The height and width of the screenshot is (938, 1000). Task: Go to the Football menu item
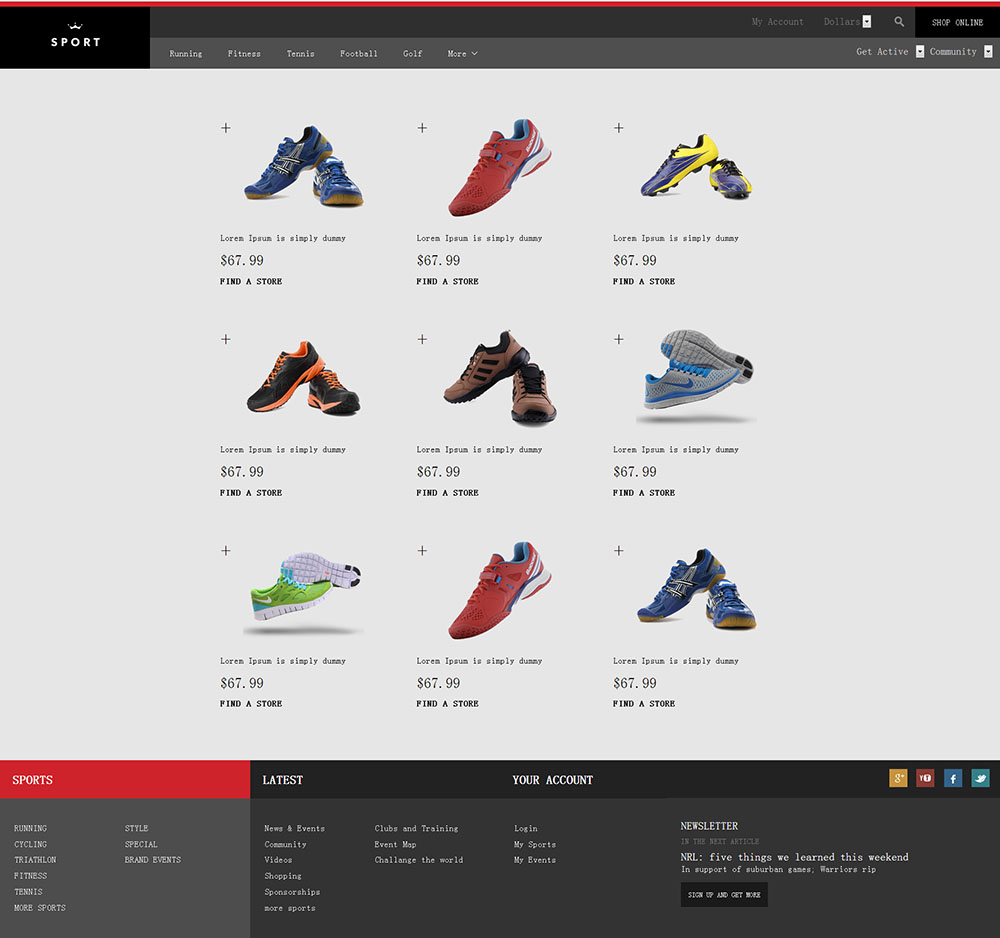(x=358, y=54)
